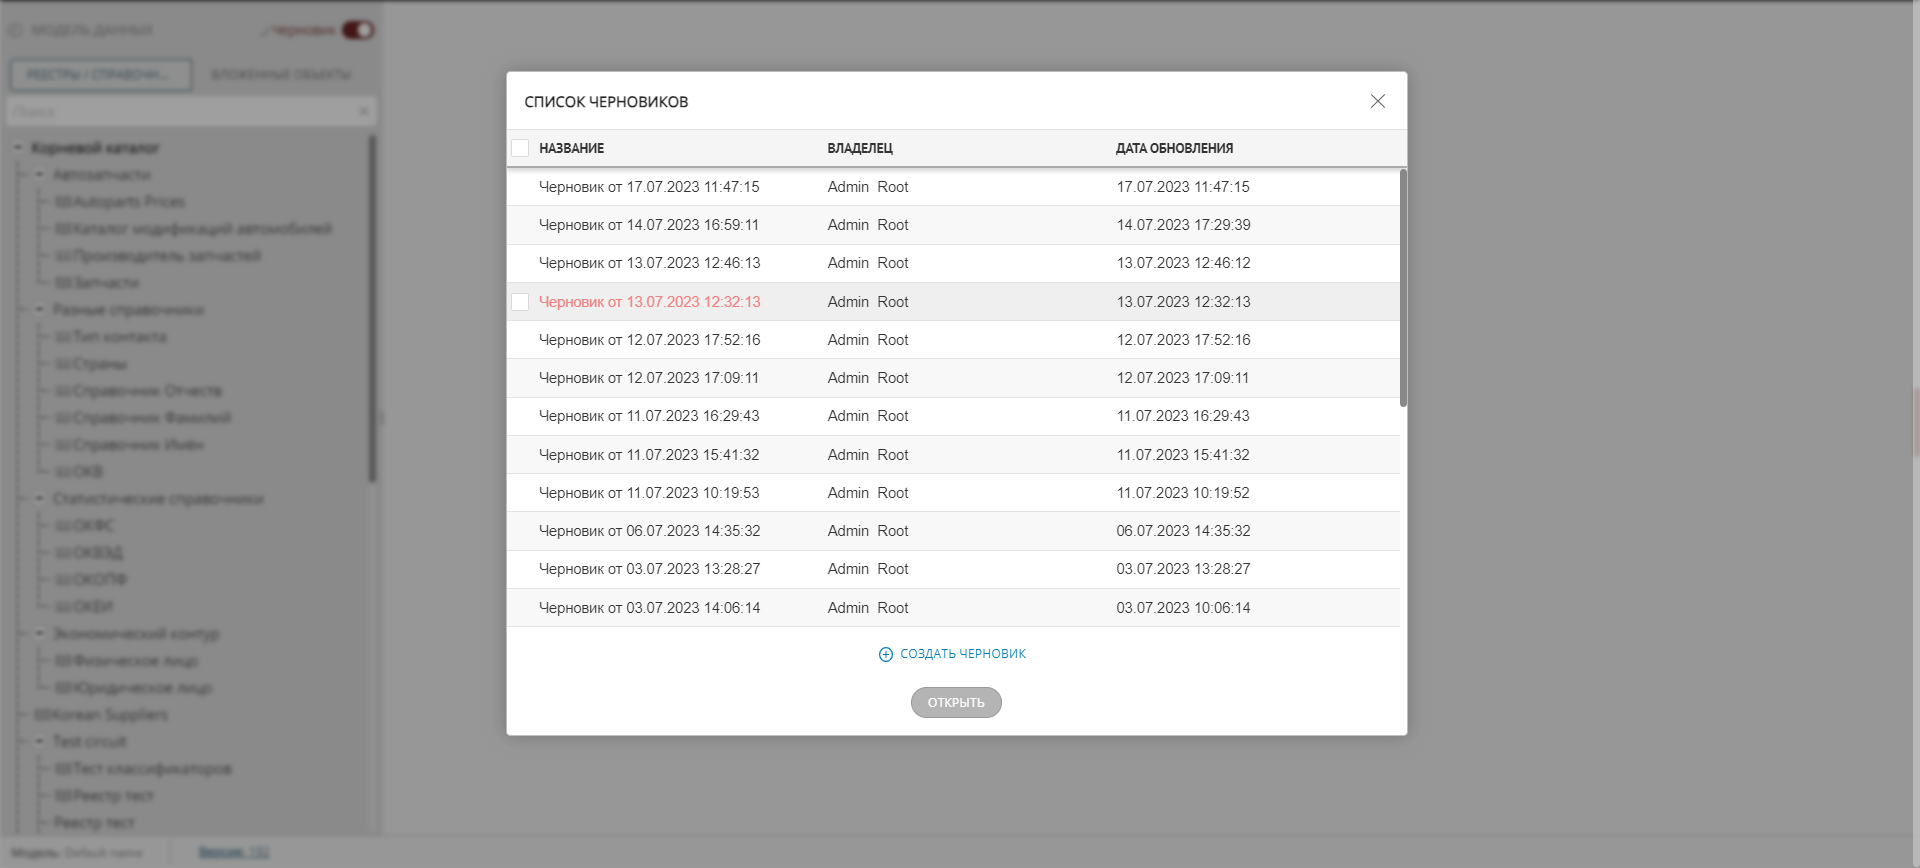Close the drafts list dialog
This screenshot has width=1920, height=868.
(1377, 101)
